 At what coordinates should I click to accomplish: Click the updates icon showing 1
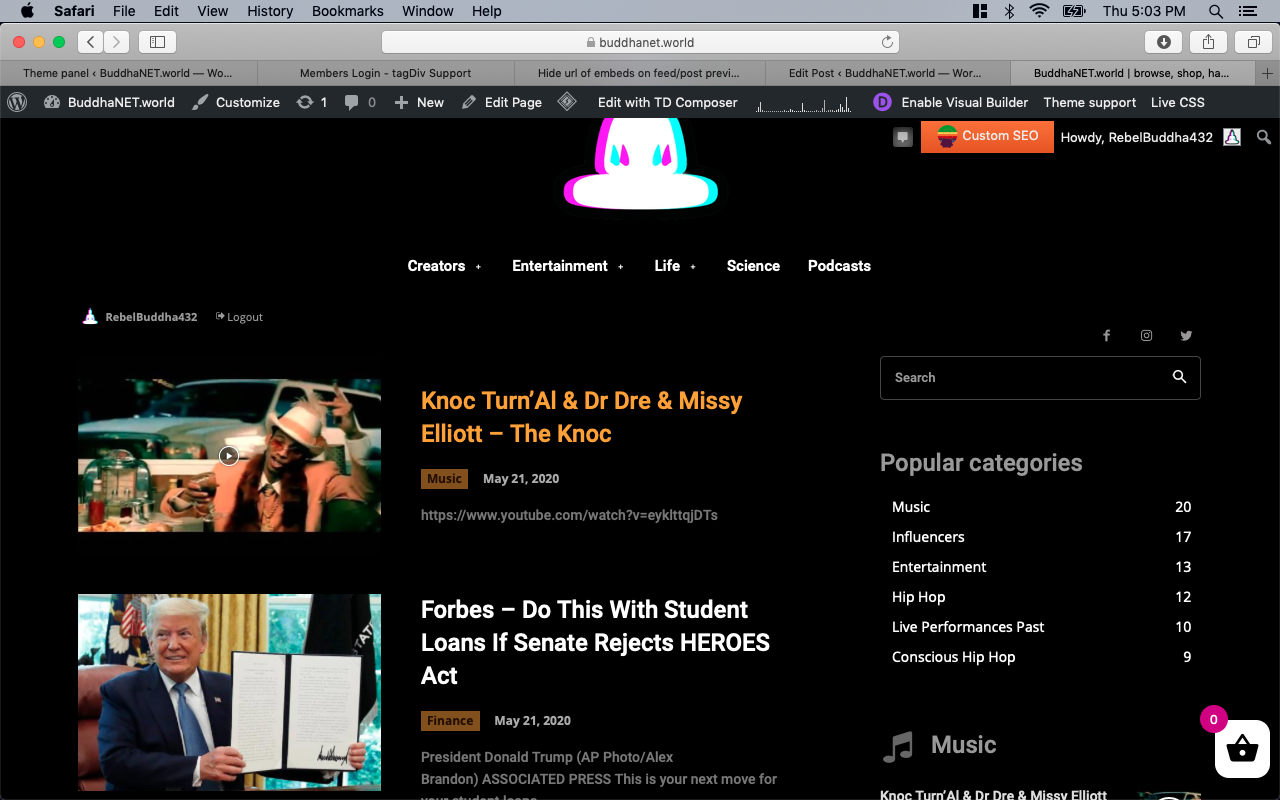pyautogui.click(x=312, y=102)
